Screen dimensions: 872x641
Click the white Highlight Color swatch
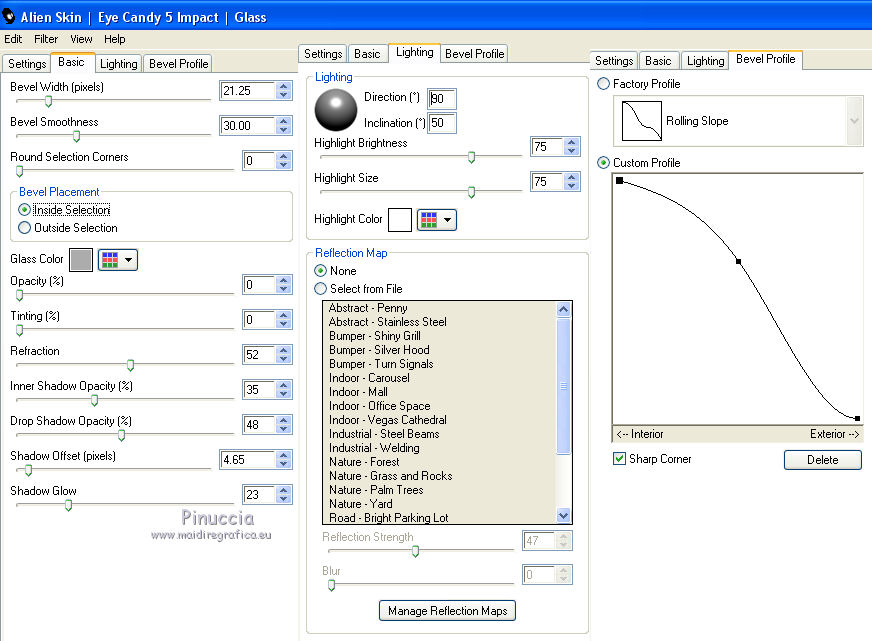[x=400, y=220]
